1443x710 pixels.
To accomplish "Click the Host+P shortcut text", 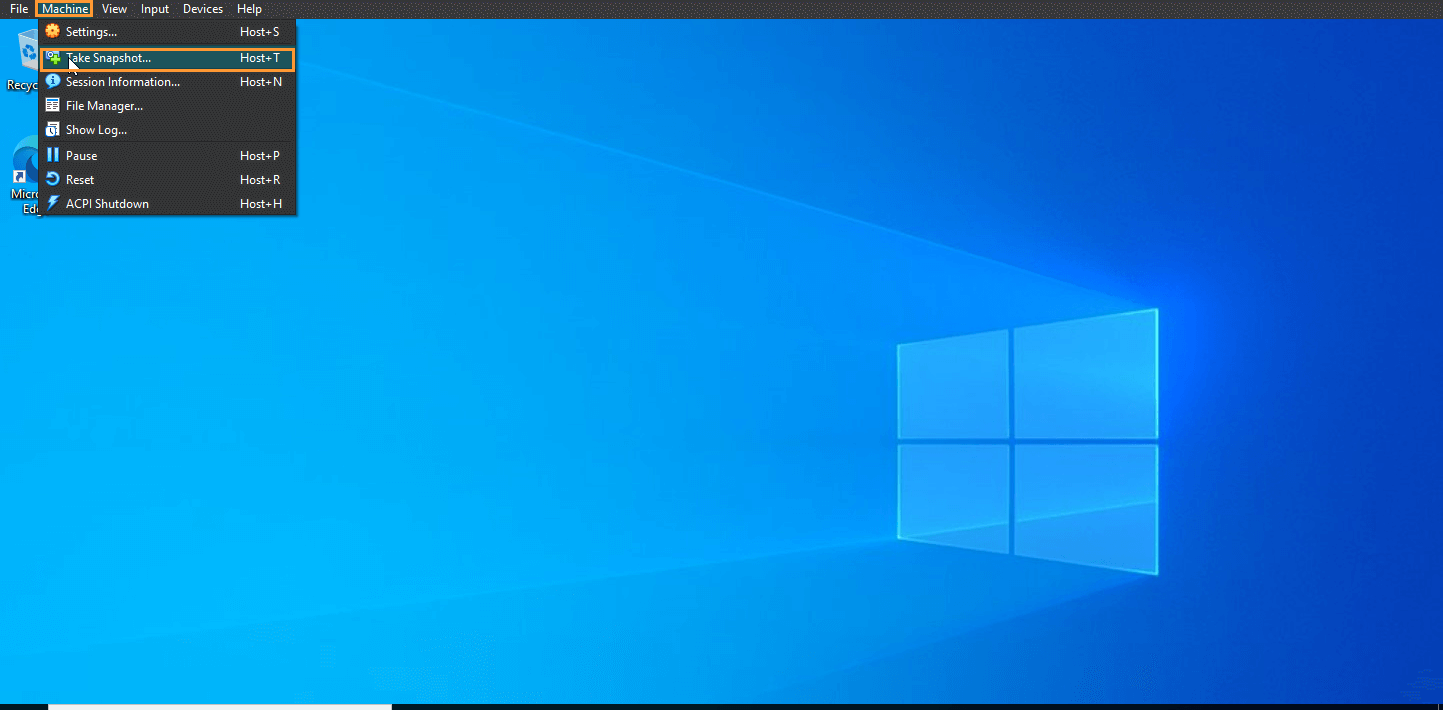I will click(260, 156).
